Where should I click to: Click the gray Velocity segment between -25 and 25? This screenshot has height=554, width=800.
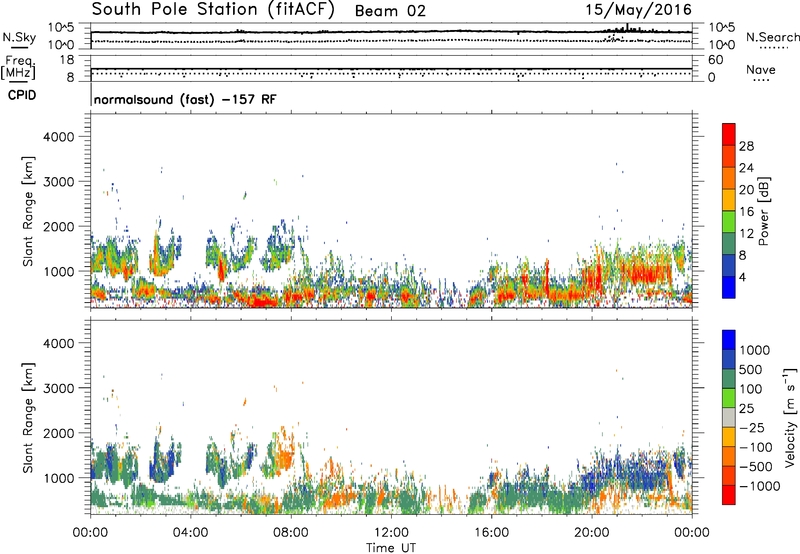[x=729, y=417]
